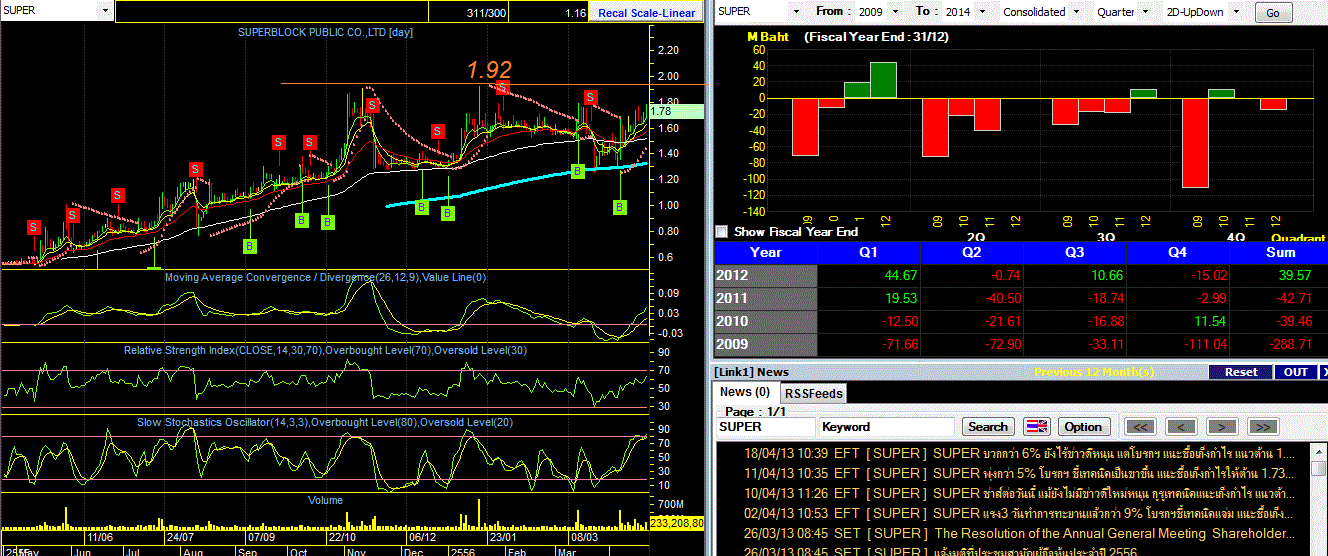Click the 44.67 Q1 2012 cell

pyautogui.click(x=869, y=275)
